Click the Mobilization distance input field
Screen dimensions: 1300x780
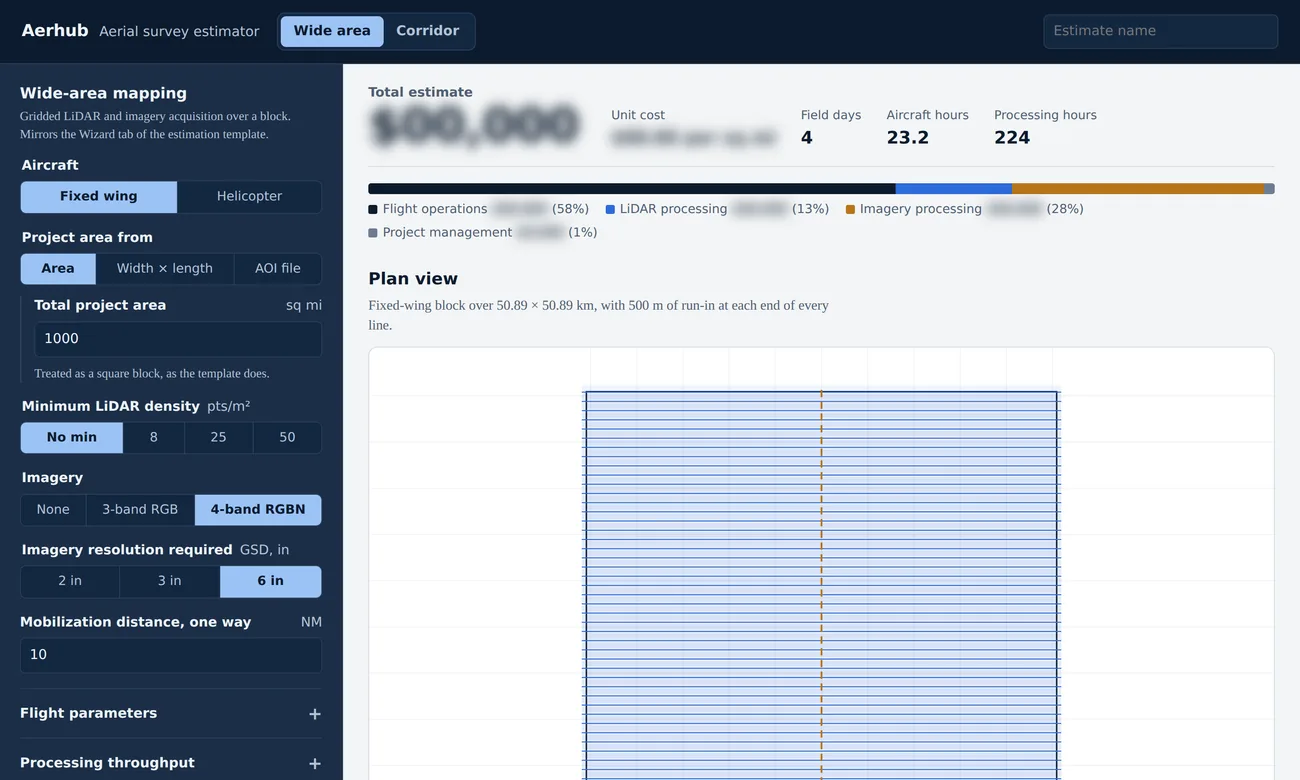(x=171, y=655)
